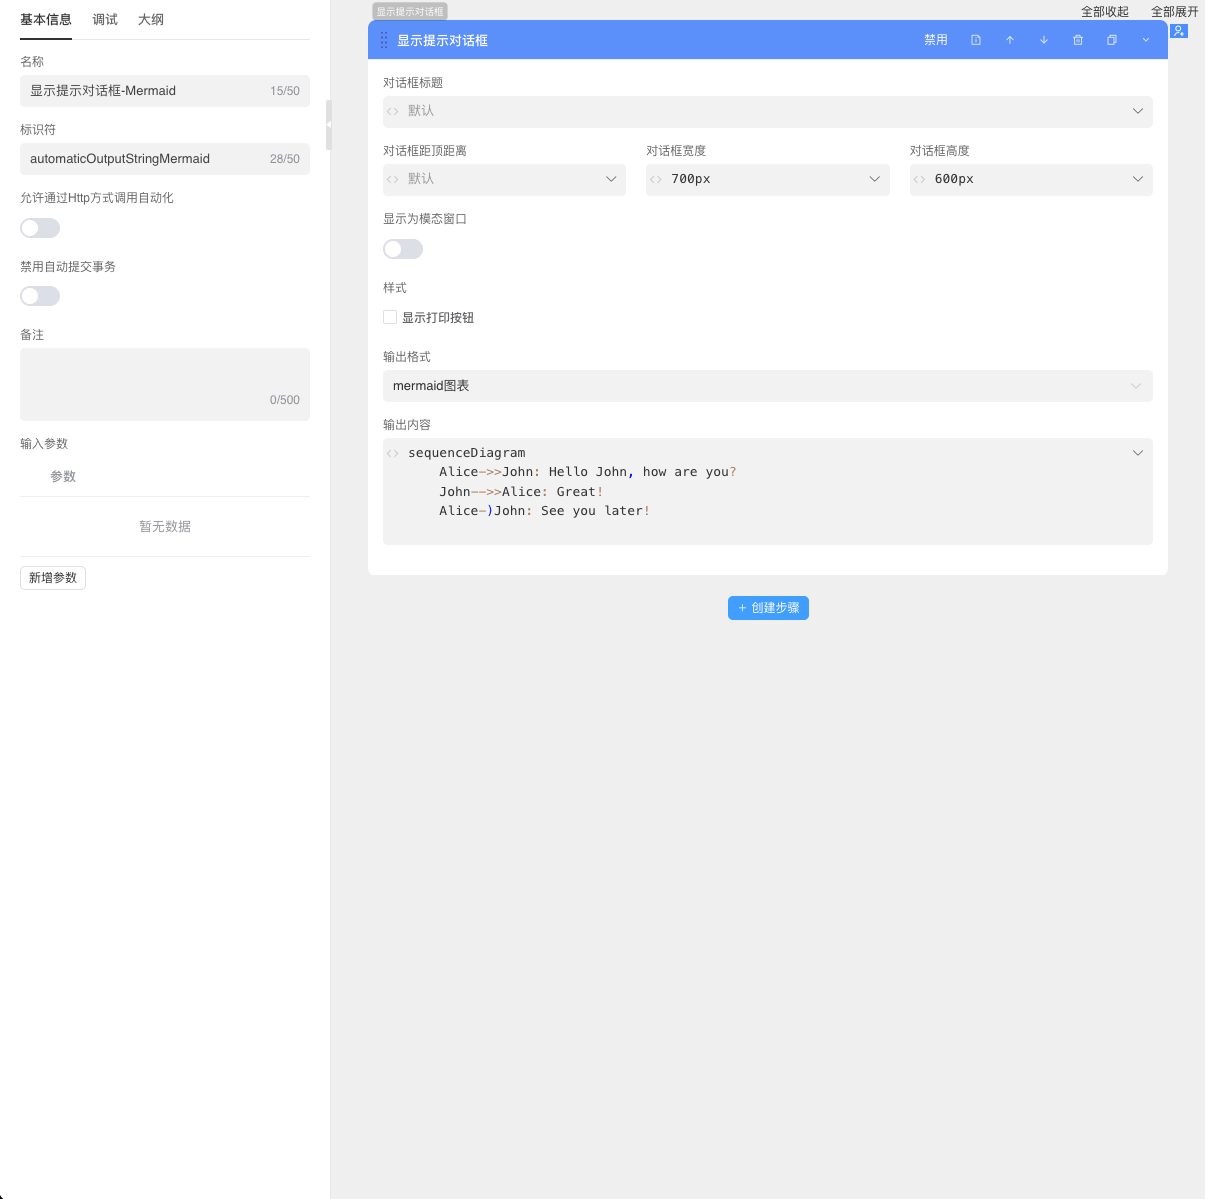Move the step down with arrow icon
The height and width of the screenshot is (1199, 1205).
click(x=1044, y=40)
